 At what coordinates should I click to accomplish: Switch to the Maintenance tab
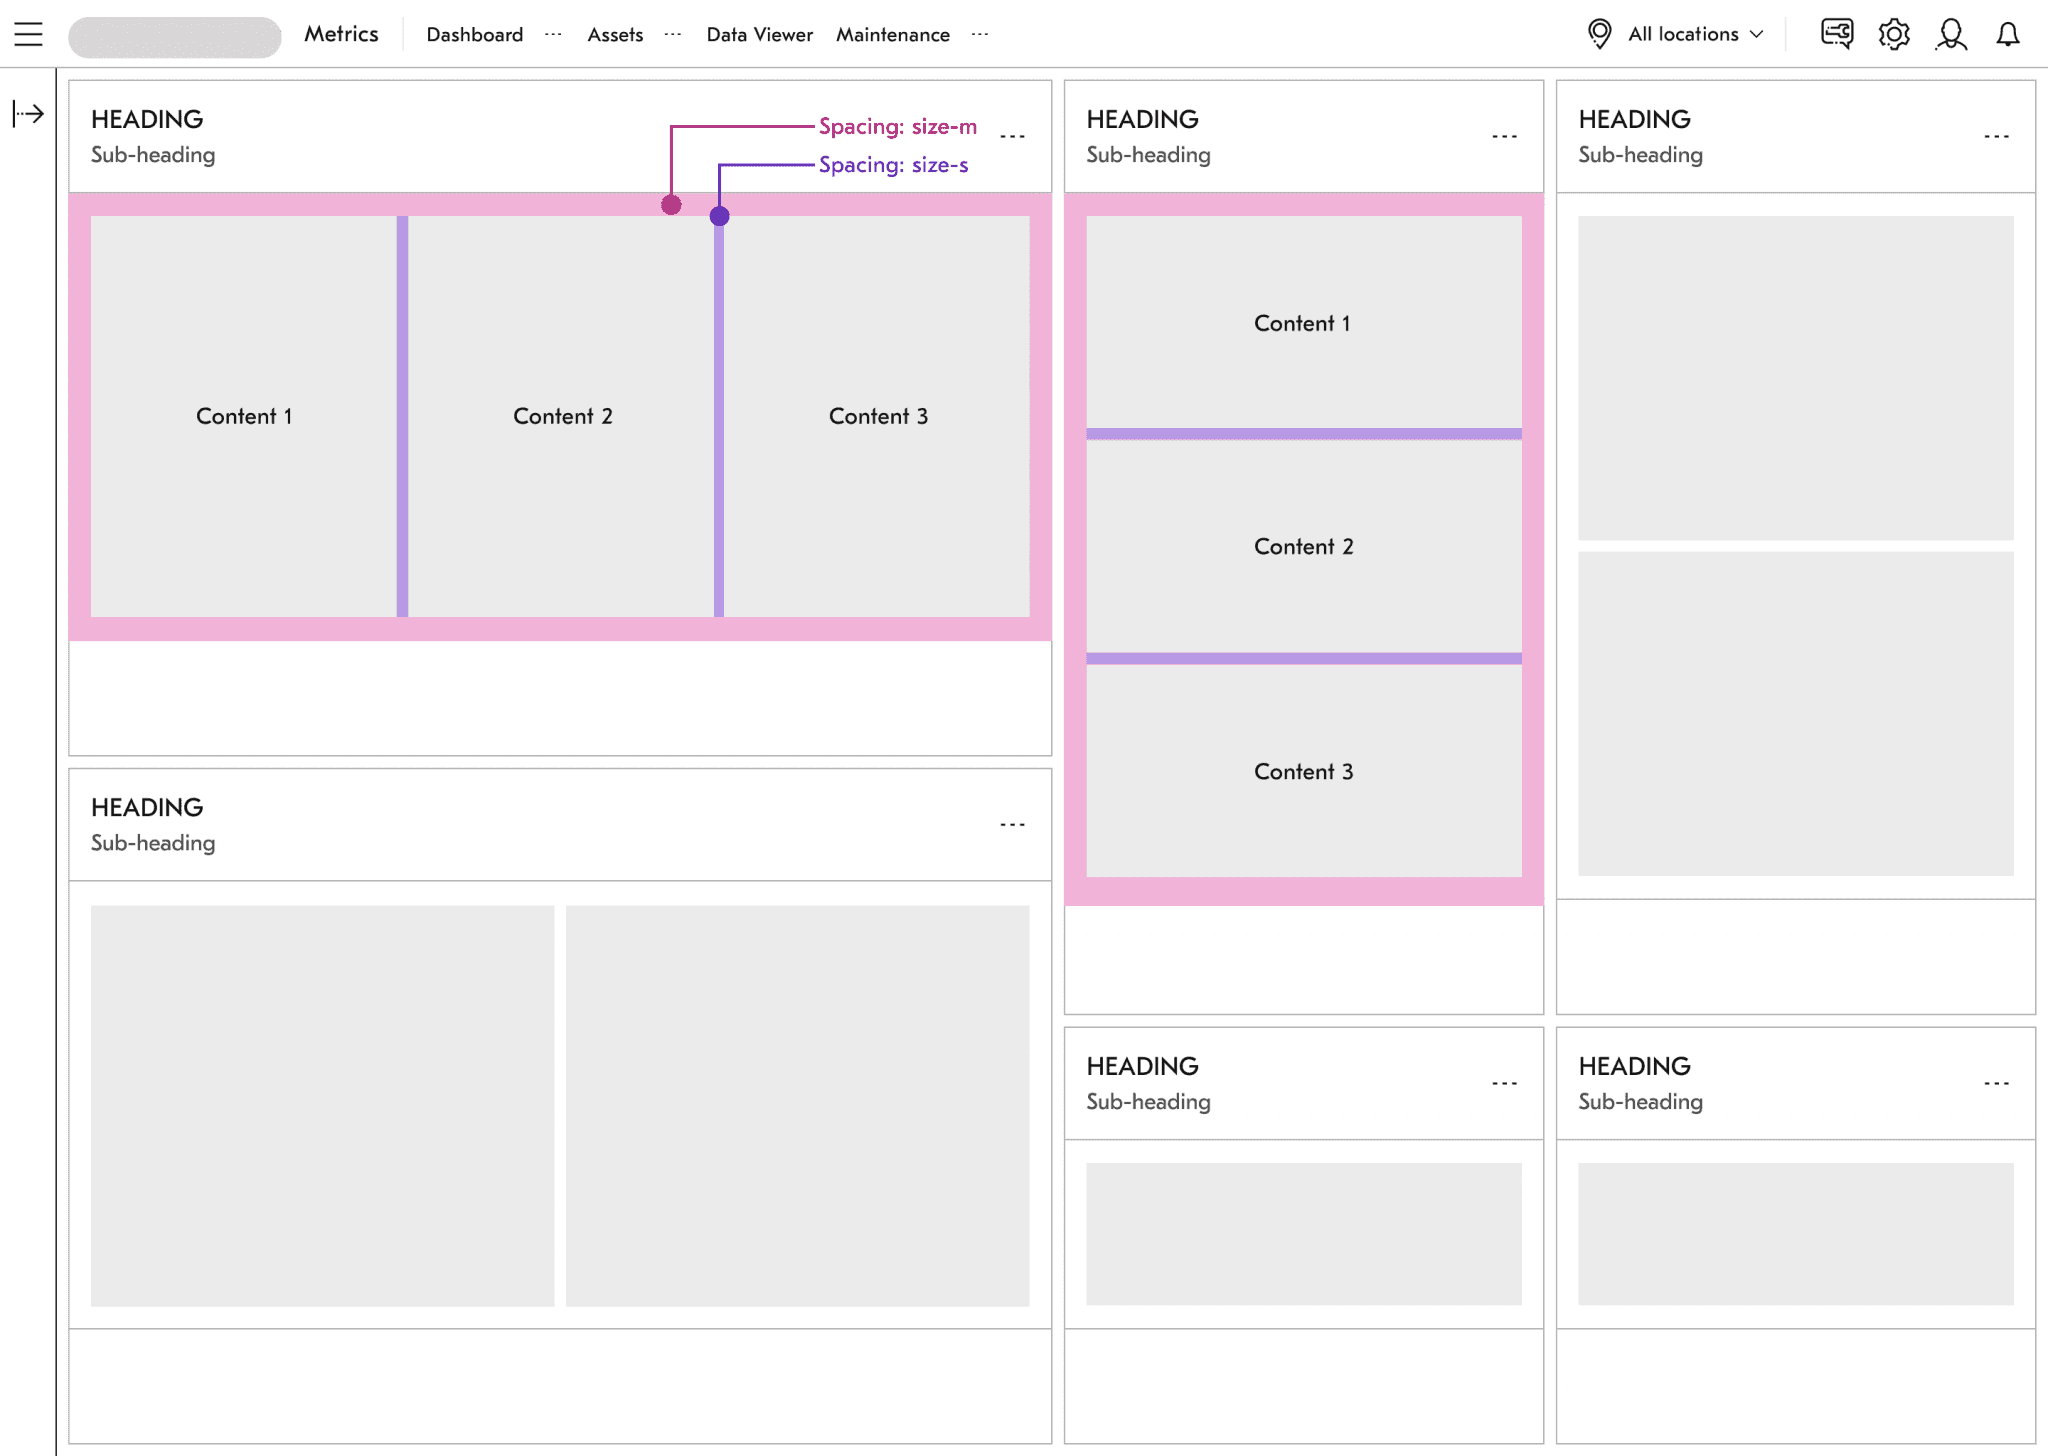click(x=892, y=34)
